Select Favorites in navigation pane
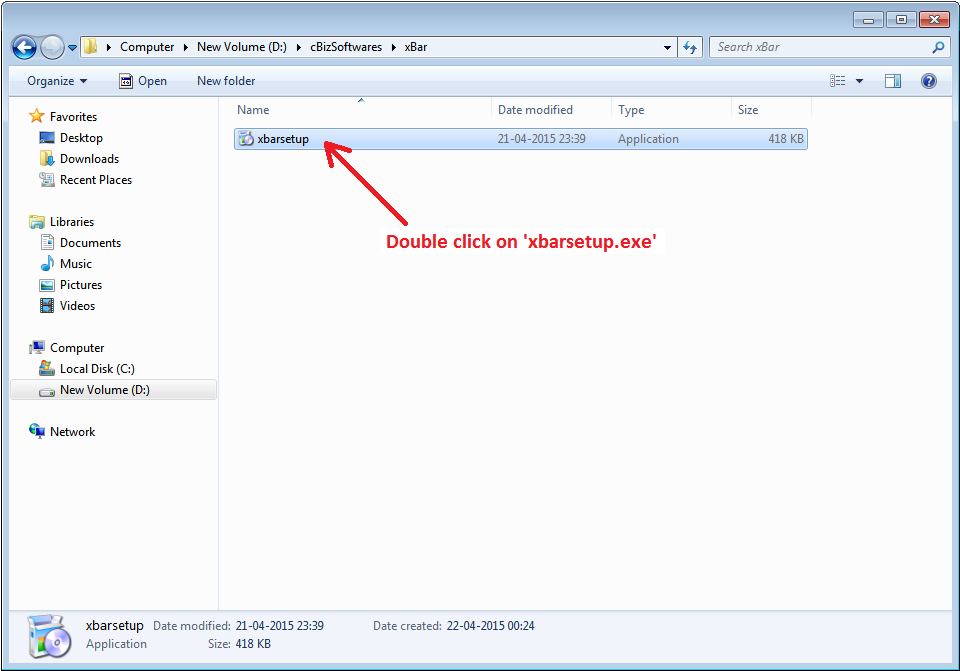Viewport: 960px width, 671px height. [x=73, y=116]
